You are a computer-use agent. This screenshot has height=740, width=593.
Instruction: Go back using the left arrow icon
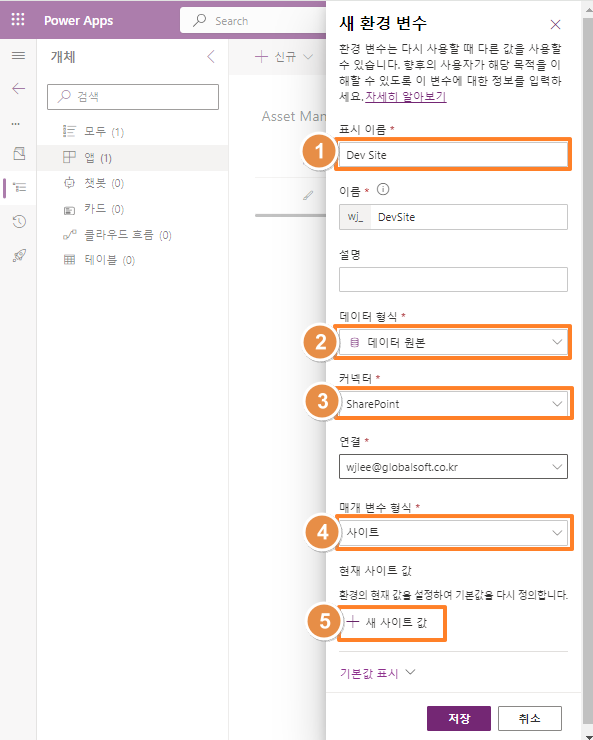[x=18, y=88]
